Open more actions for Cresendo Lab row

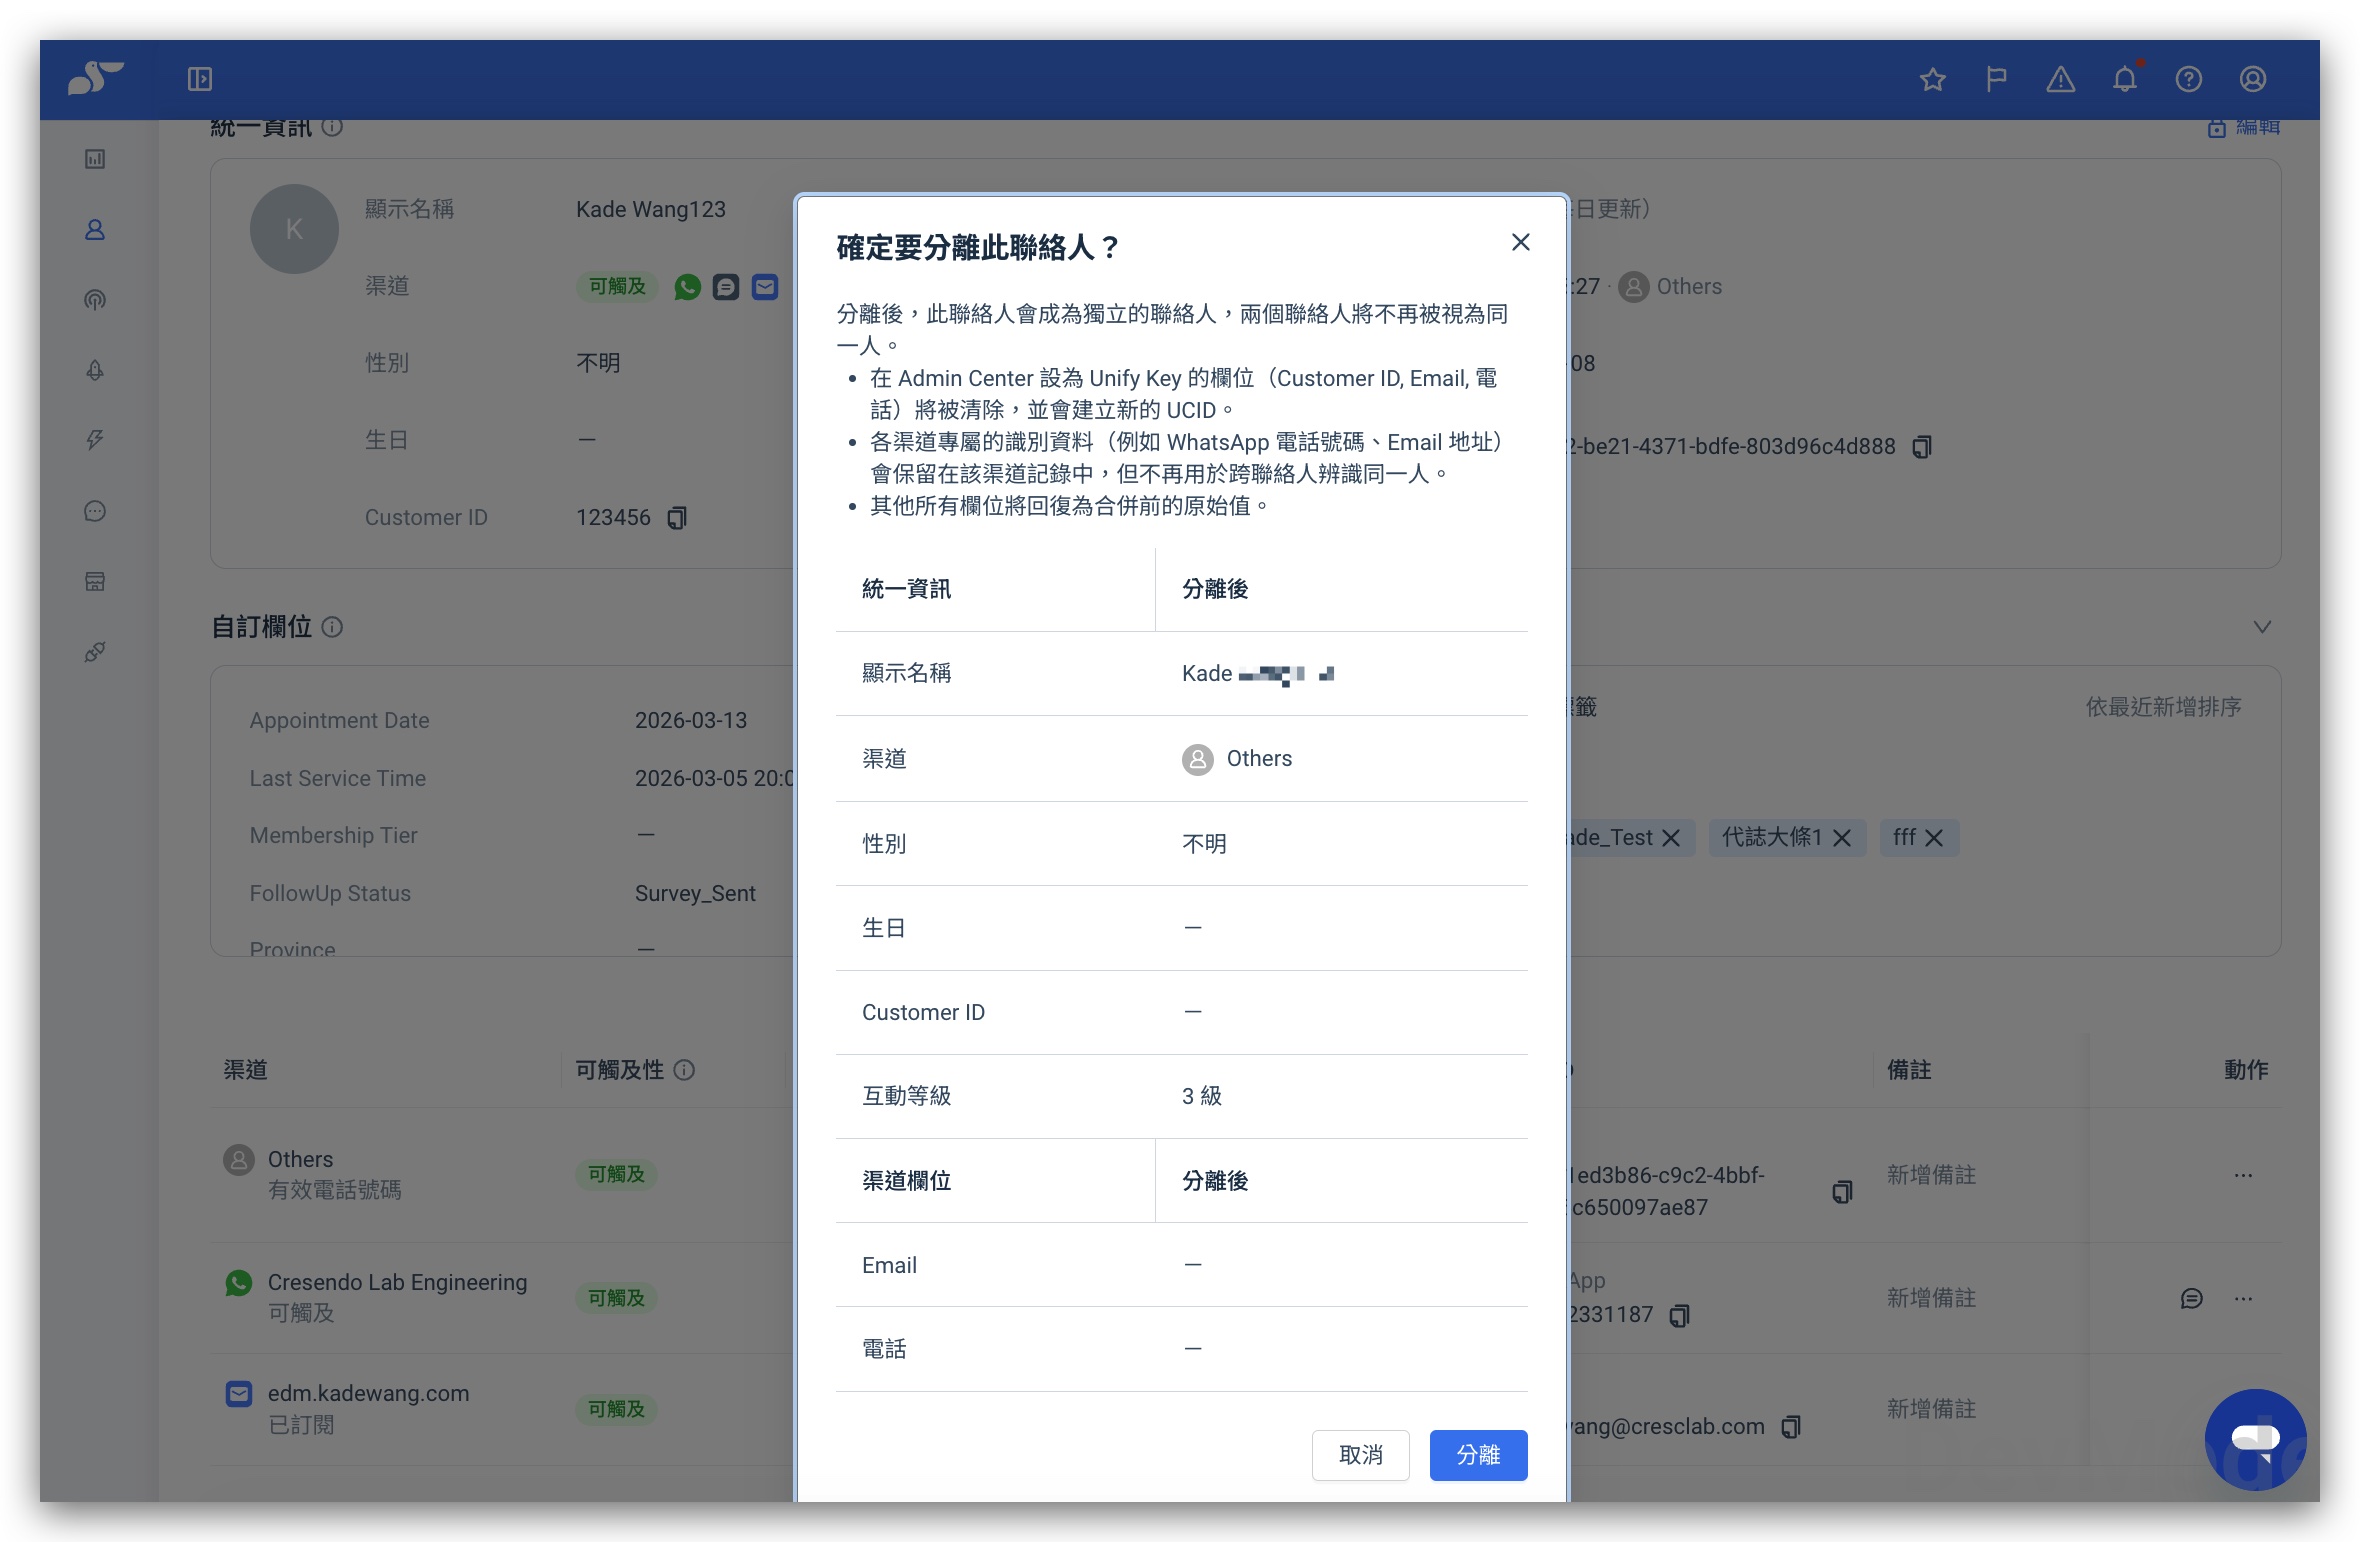coord(2243,1298)
